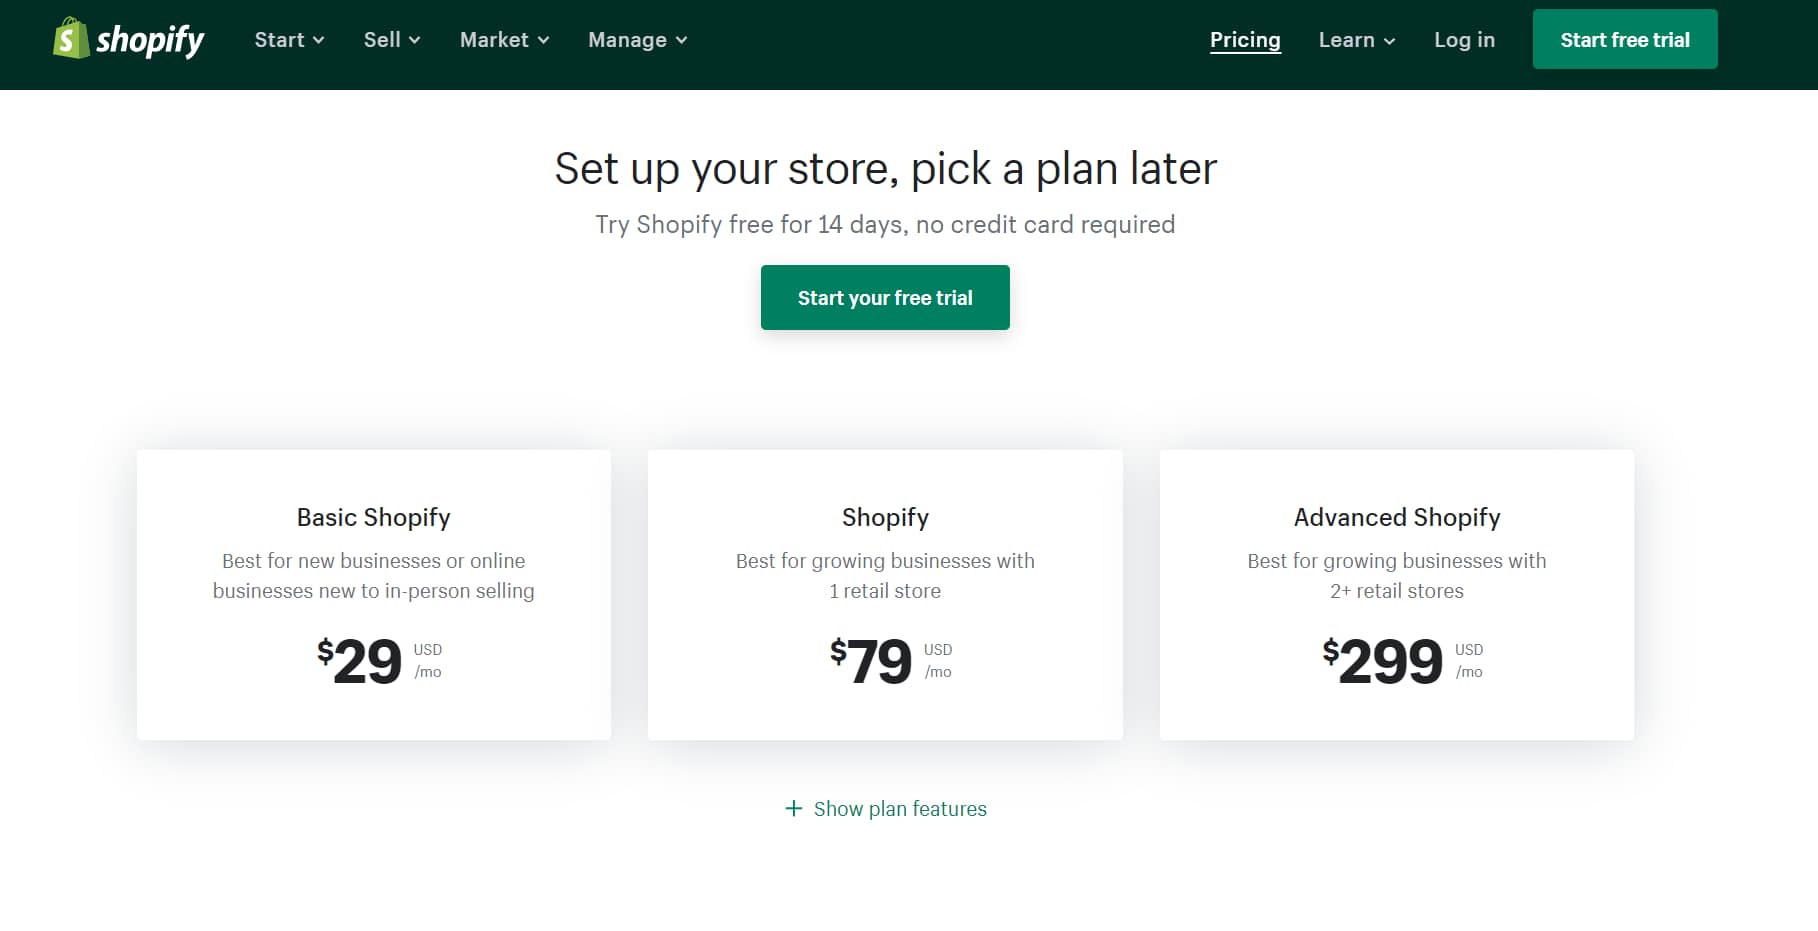Click the Shopify bag logo icon

point(69,38)
